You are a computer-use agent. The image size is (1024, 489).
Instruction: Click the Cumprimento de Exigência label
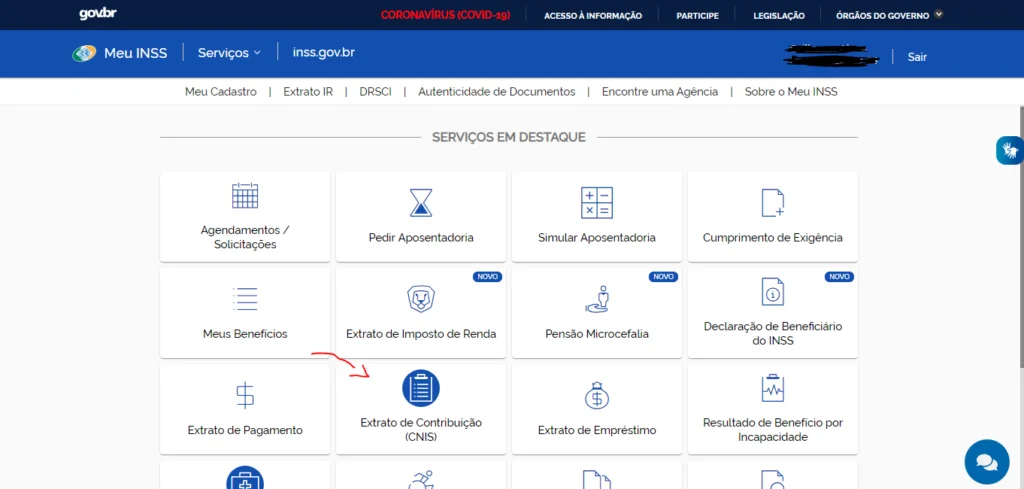coord(773,238)
